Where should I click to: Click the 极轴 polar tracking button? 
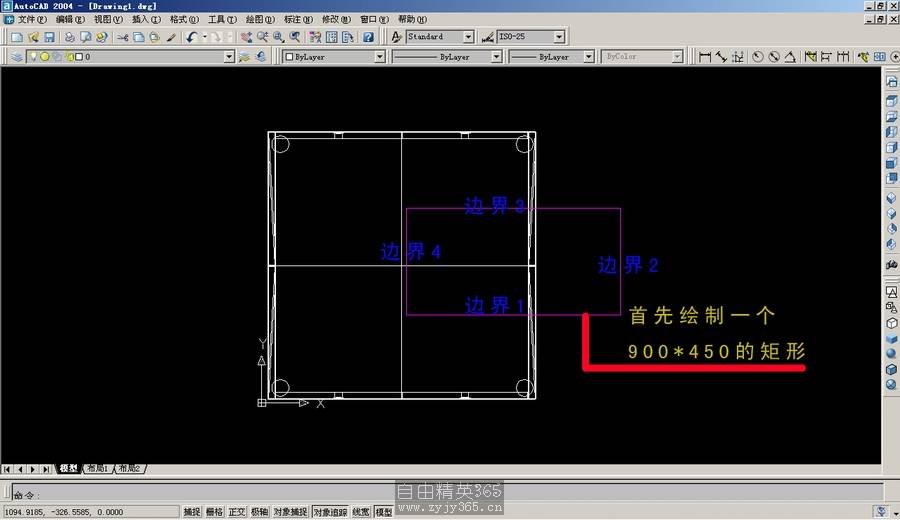coord(259,512)
